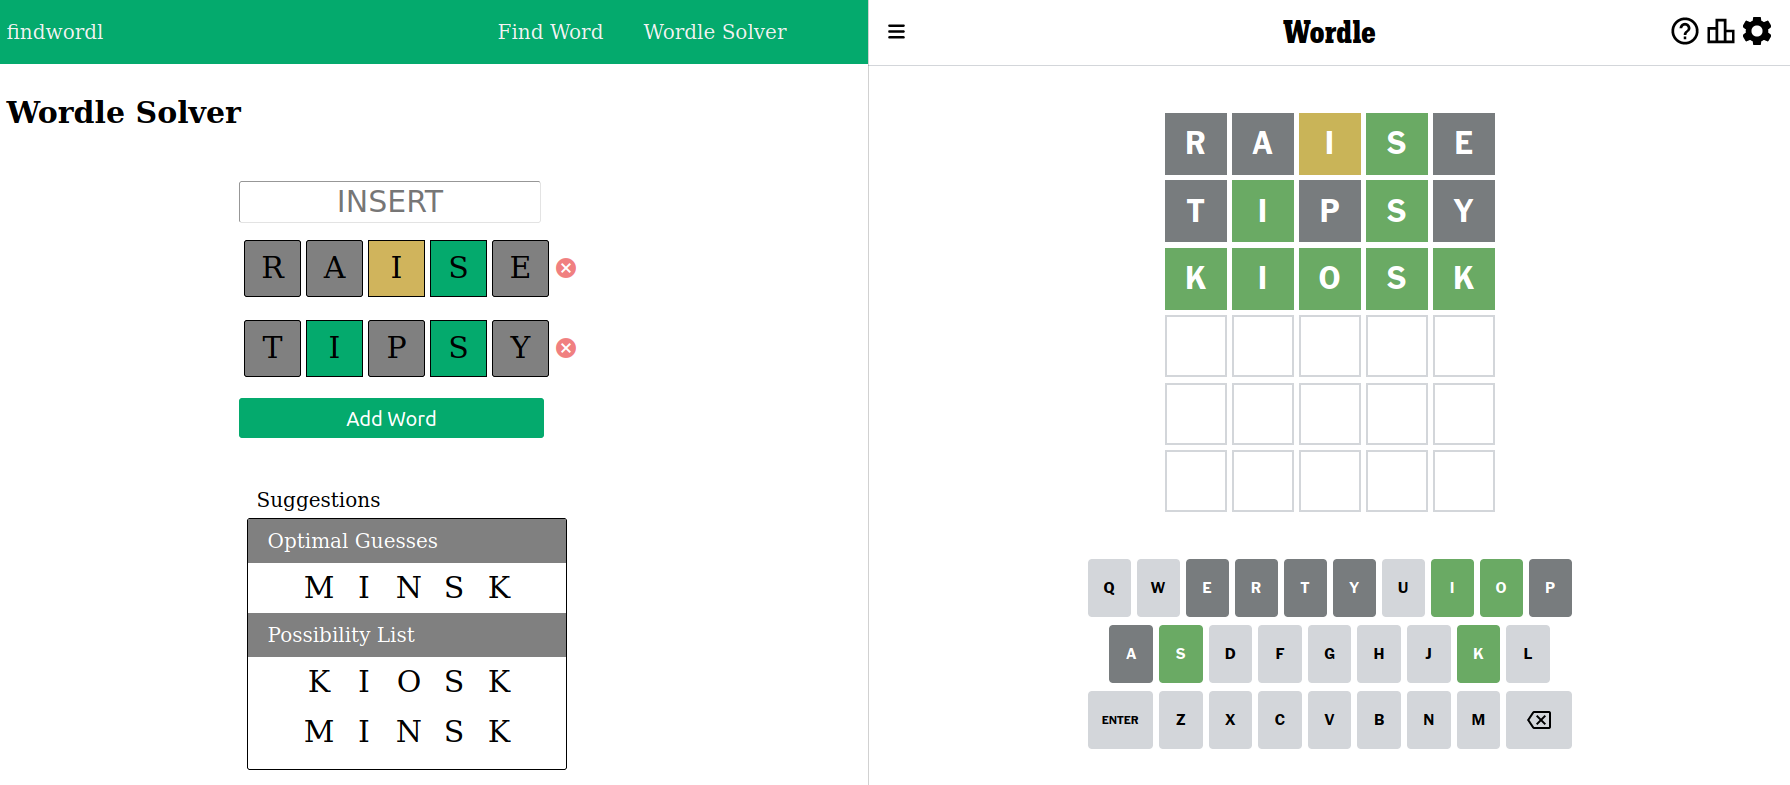The image size is (1790, 785).
Task: Click the gray E key on keyboard
Action: [x=1207, y=588]
